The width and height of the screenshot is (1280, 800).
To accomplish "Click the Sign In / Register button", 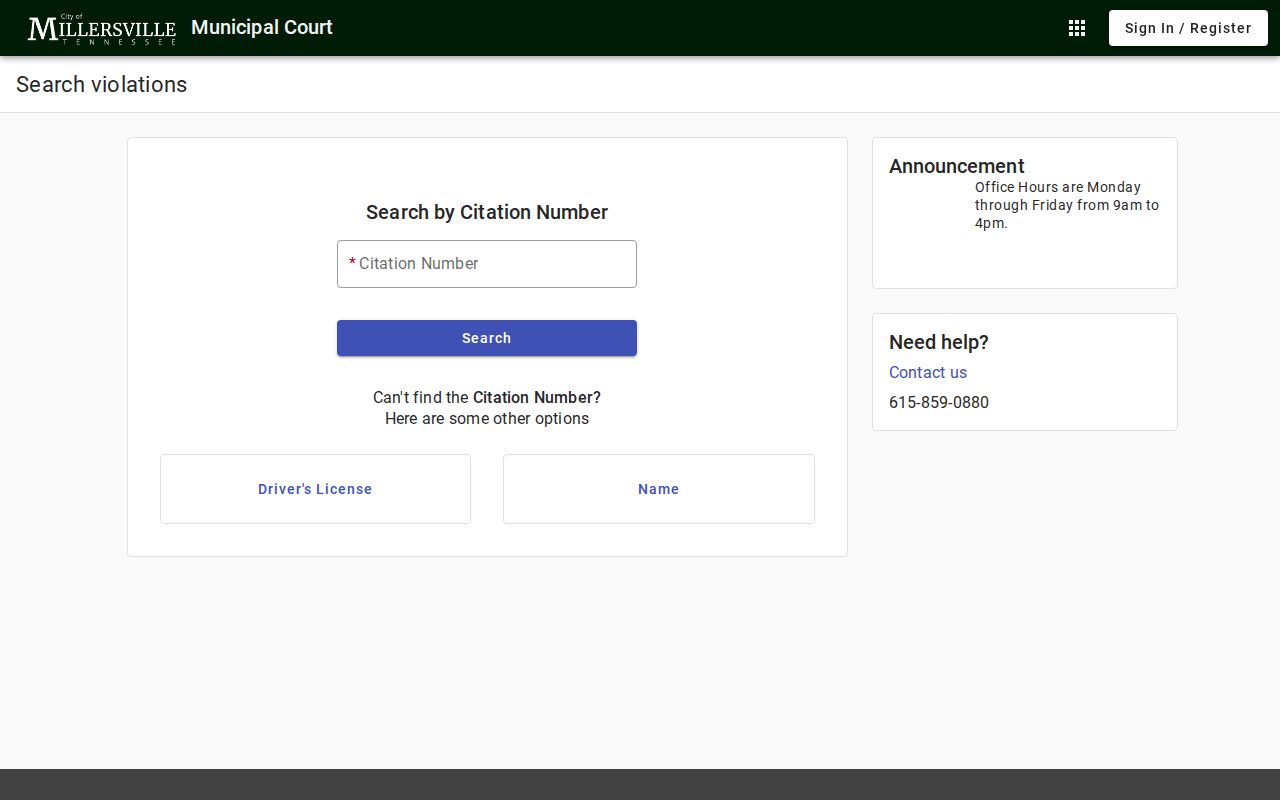I will pyautogui.click(x=1188, y=28).
